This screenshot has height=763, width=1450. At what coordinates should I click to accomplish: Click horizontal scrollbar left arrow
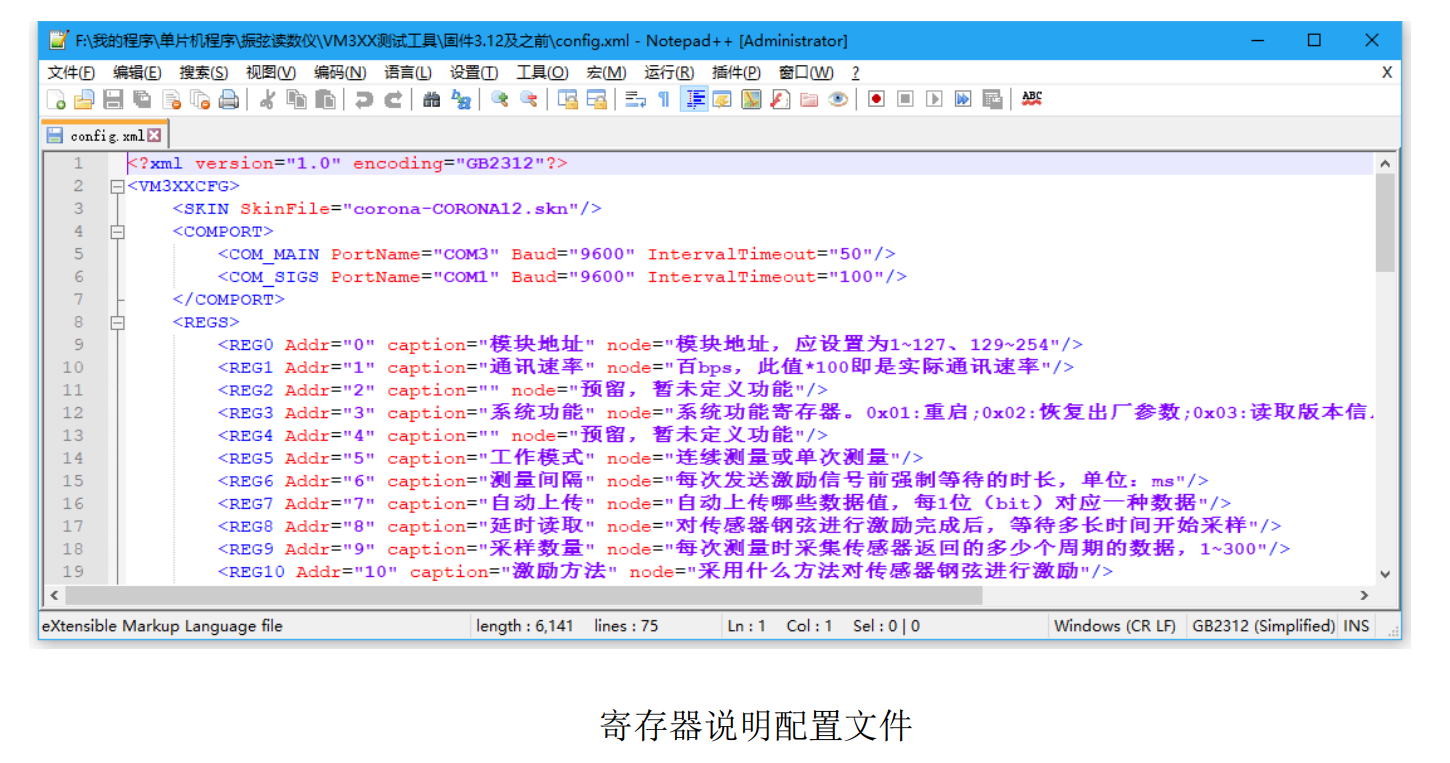(x=53, y=595)
